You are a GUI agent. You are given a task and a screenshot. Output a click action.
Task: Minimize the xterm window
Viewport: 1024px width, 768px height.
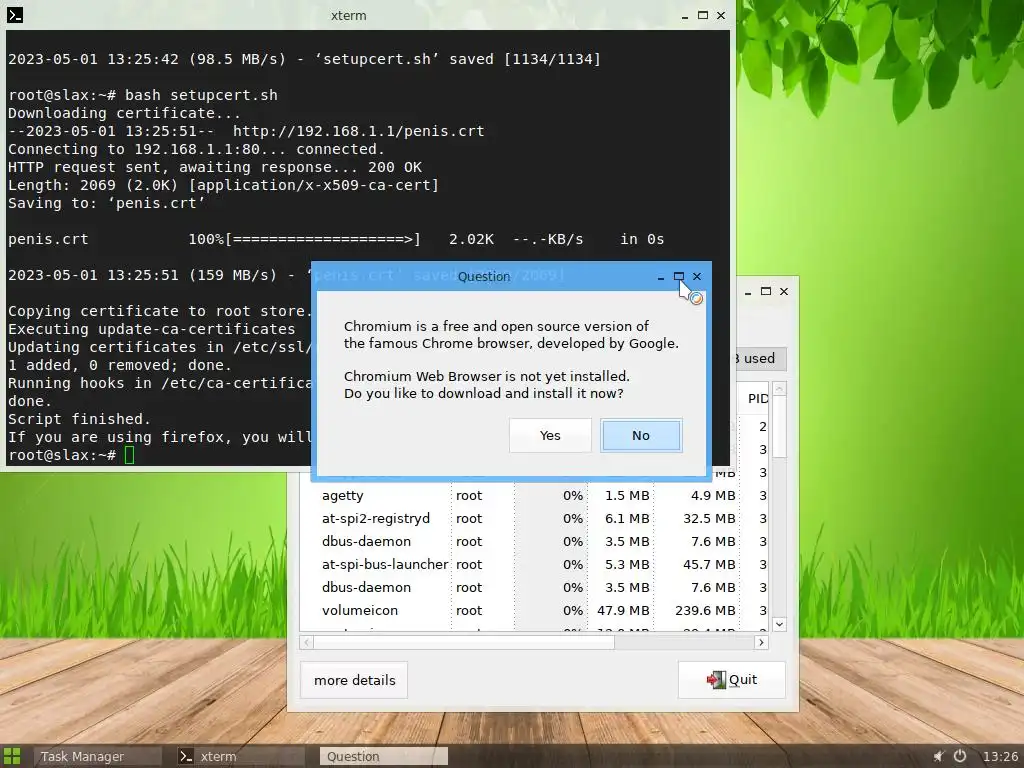(684, 15)
